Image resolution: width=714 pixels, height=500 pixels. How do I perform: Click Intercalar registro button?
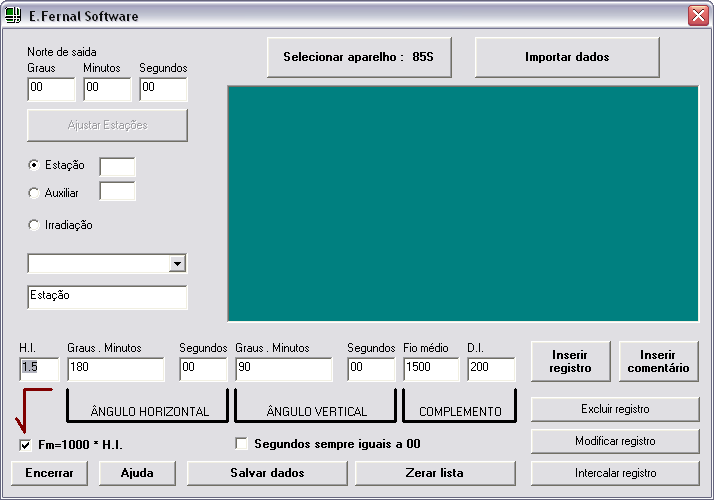tap(614, 473)
